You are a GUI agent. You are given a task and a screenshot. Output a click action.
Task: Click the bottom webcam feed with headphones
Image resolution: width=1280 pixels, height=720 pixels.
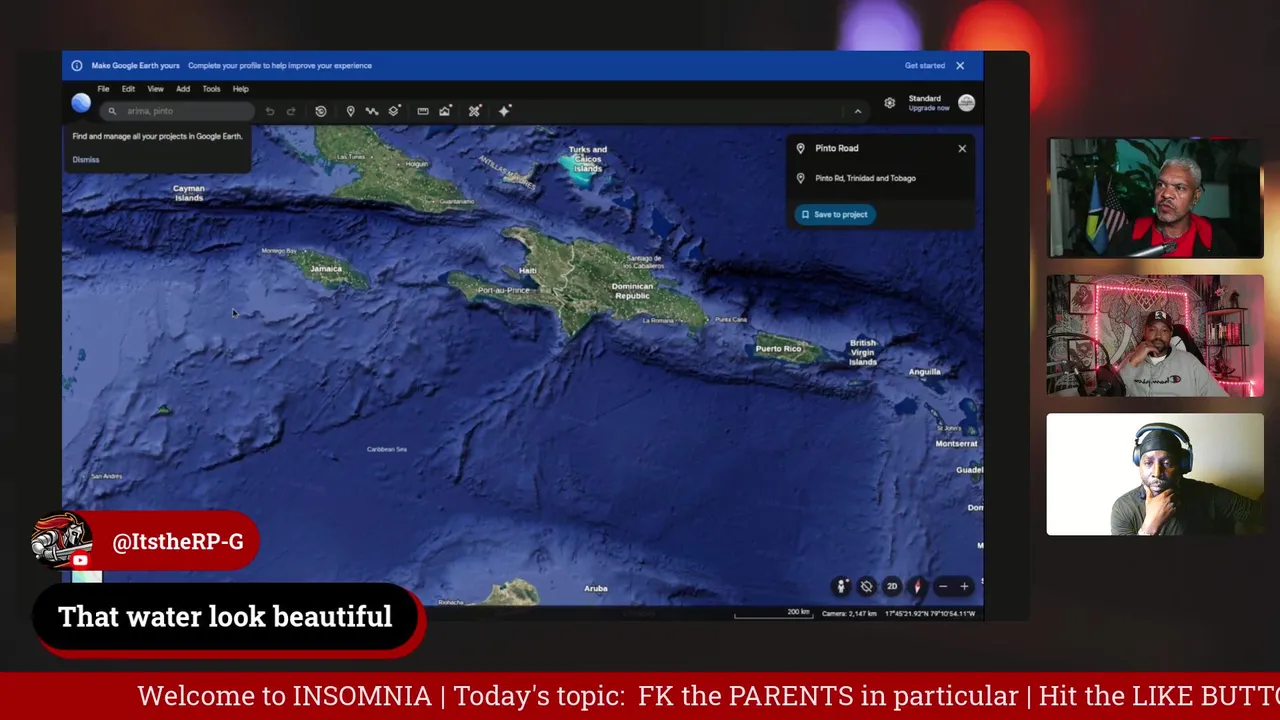(x=1155, y=475)
